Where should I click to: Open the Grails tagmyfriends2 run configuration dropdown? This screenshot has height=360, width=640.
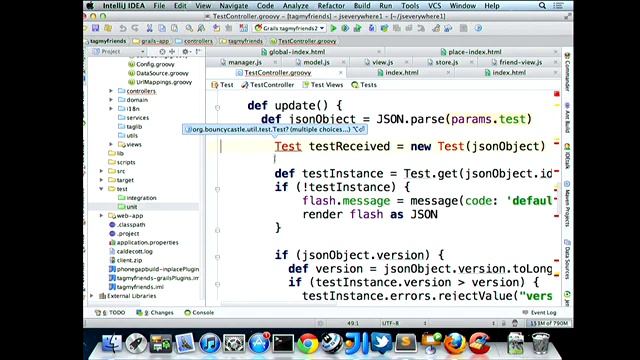click(x=289, y=28)
